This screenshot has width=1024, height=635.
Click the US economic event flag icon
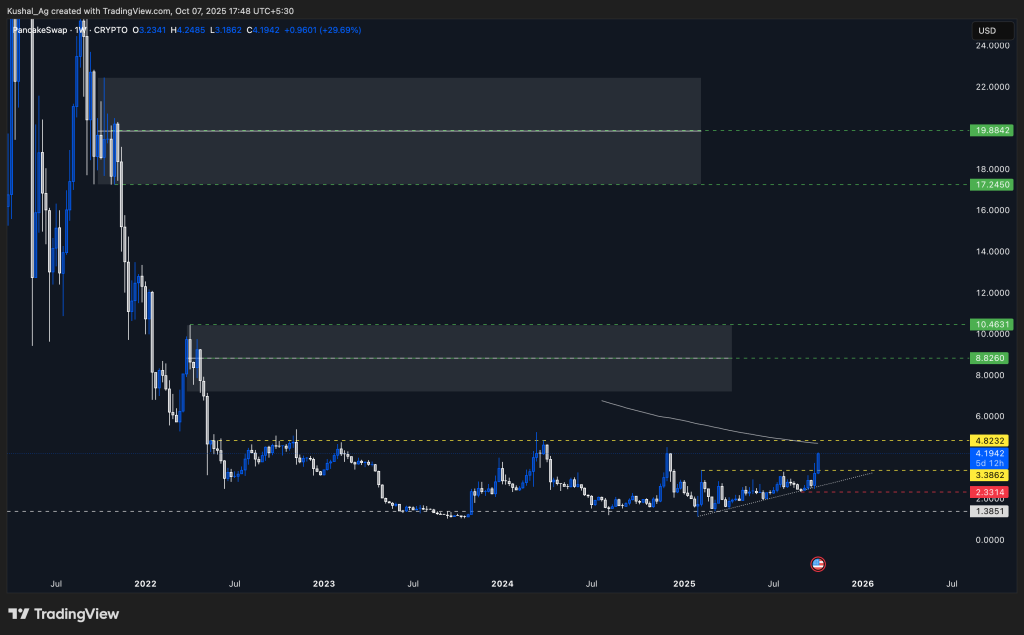[x=818, y=564]
